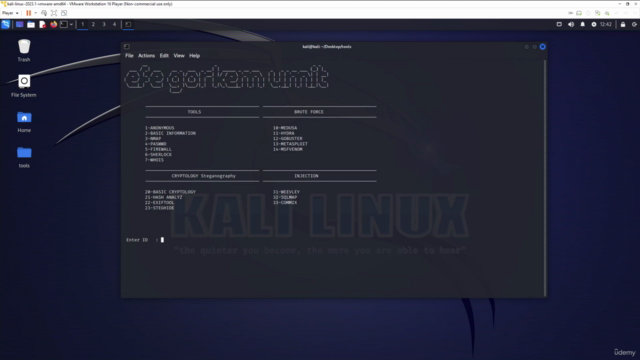This screenshot has width=640, height=360.
Task: Select the tools folder on desktop
Action: [24, 157]
